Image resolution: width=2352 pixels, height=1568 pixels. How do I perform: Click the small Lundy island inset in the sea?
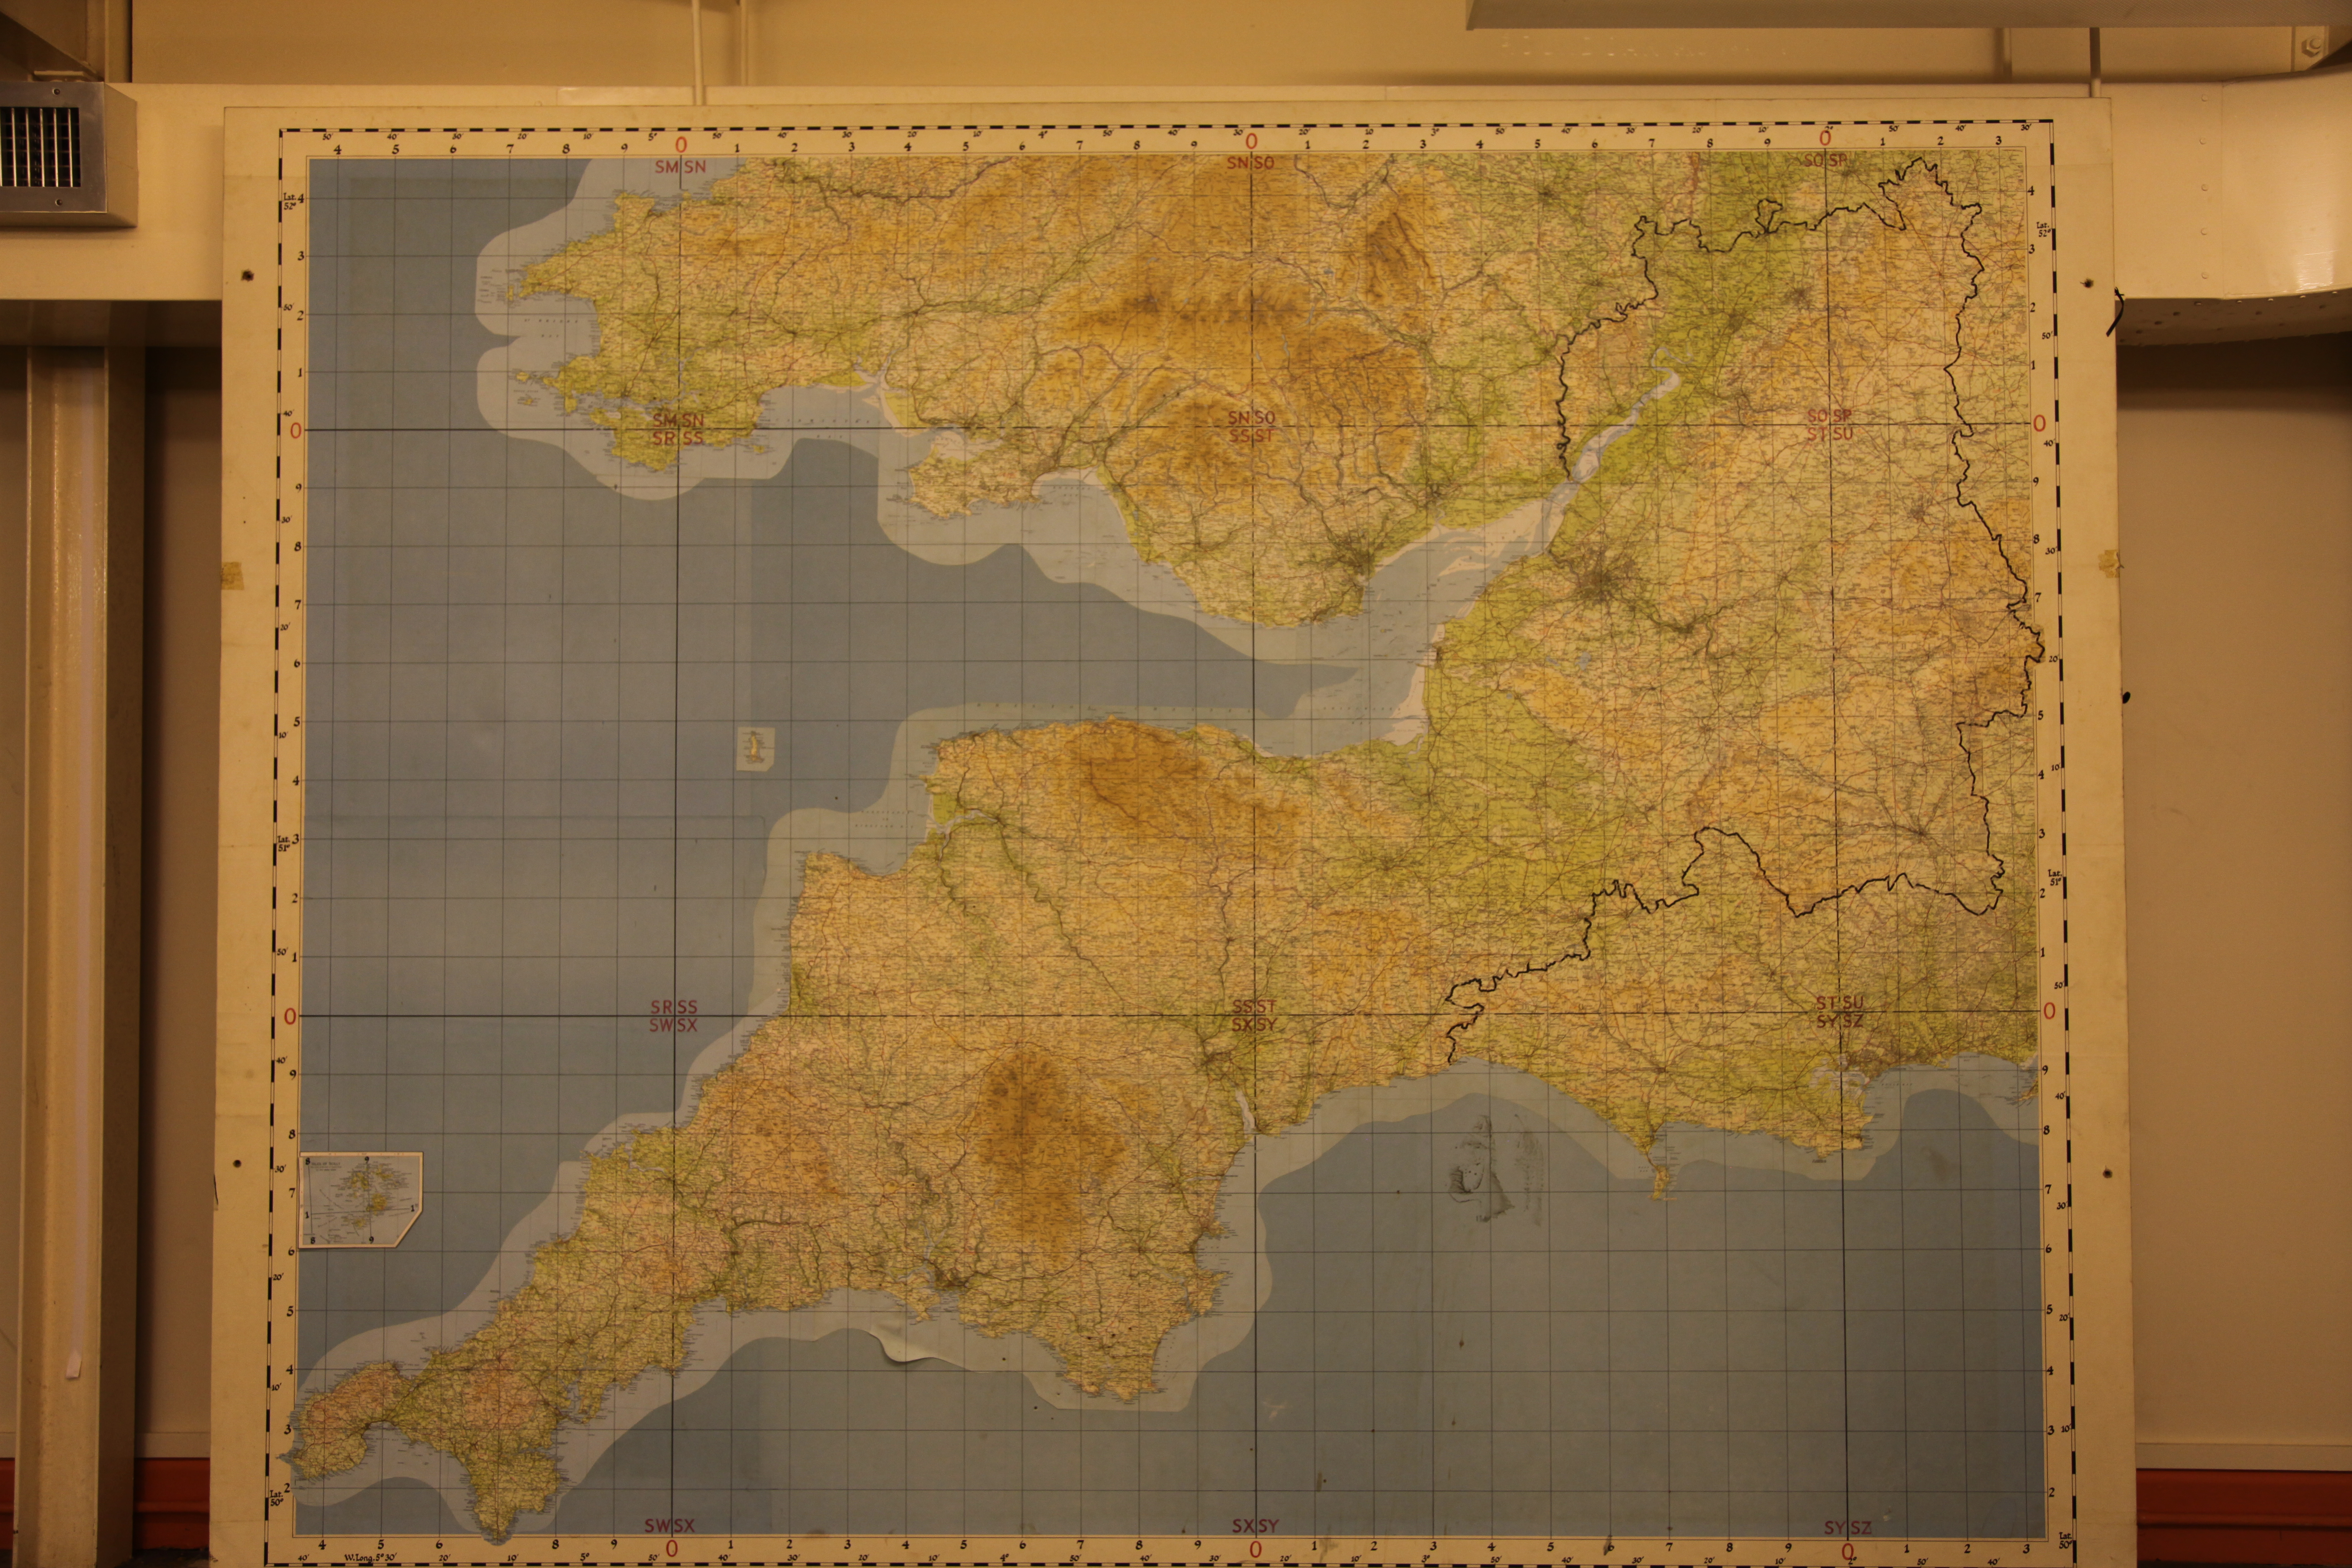click(755, 749)
